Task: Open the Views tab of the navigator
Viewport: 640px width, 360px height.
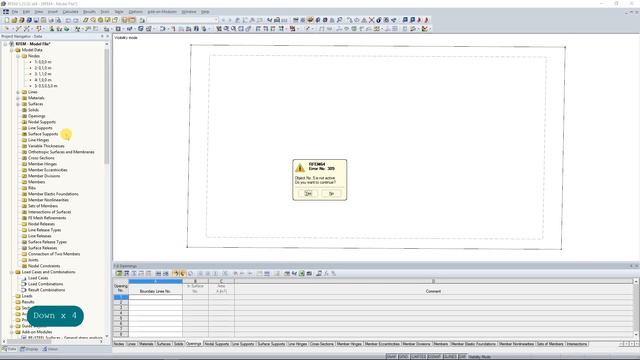Action: pos(51,349)
